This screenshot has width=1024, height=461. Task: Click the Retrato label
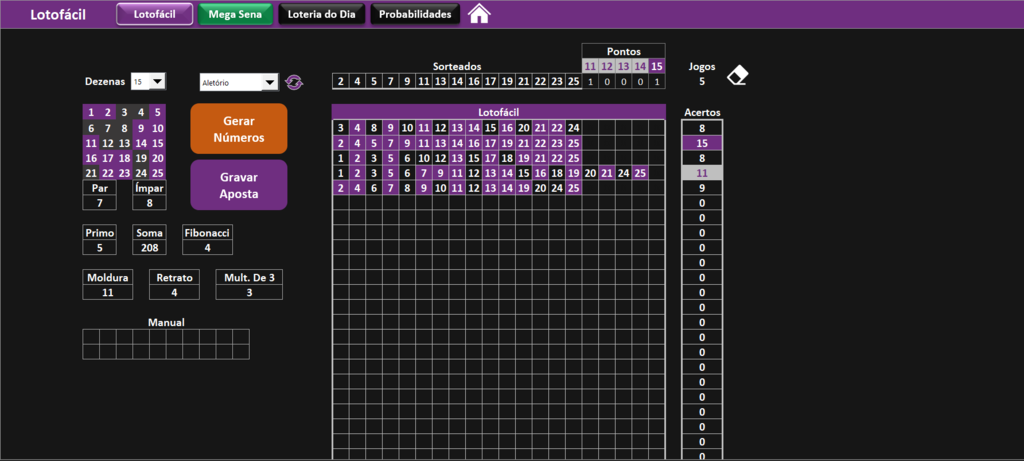(x=174, y=278)
